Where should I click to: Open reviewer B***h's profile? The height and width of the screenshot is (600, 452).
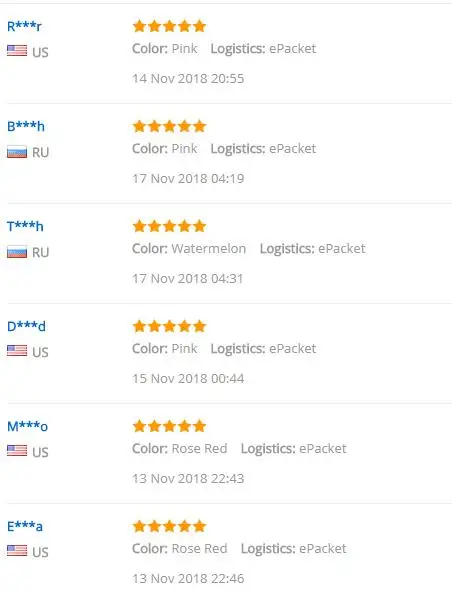pos(26,126)
